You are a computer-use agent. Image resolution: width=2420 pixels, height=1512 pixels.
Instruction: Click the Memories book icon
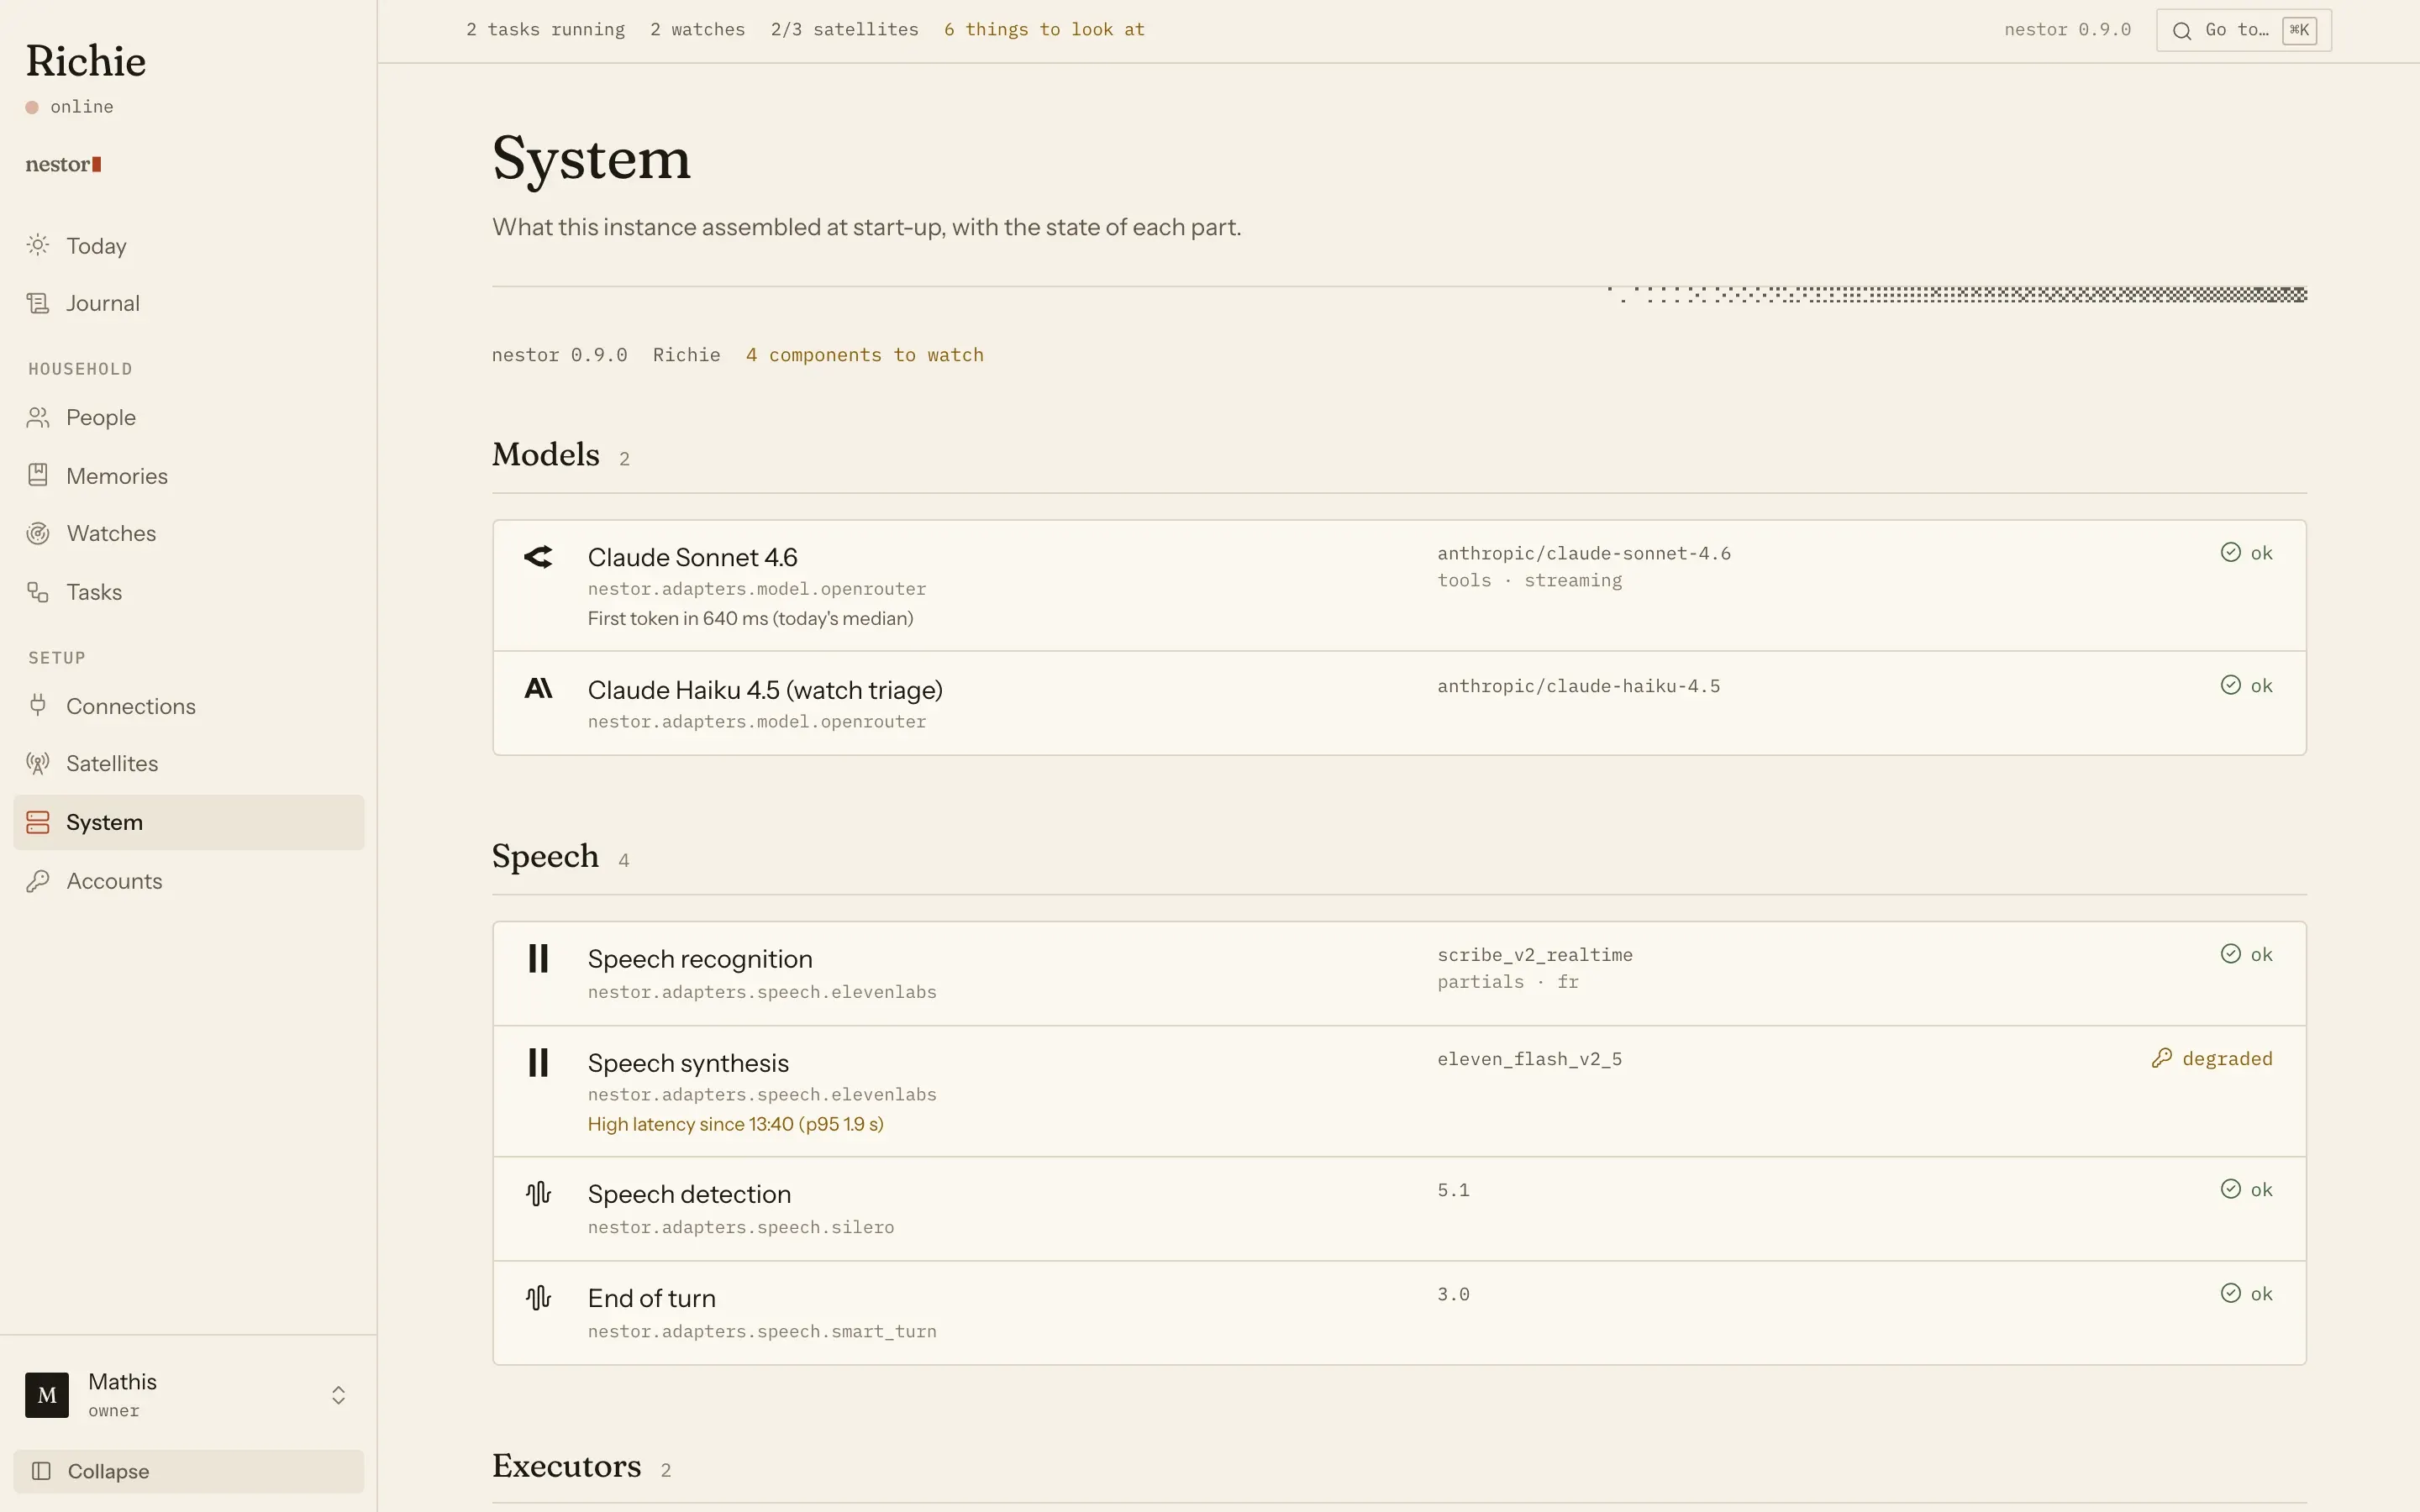click(x=38, y=475)
